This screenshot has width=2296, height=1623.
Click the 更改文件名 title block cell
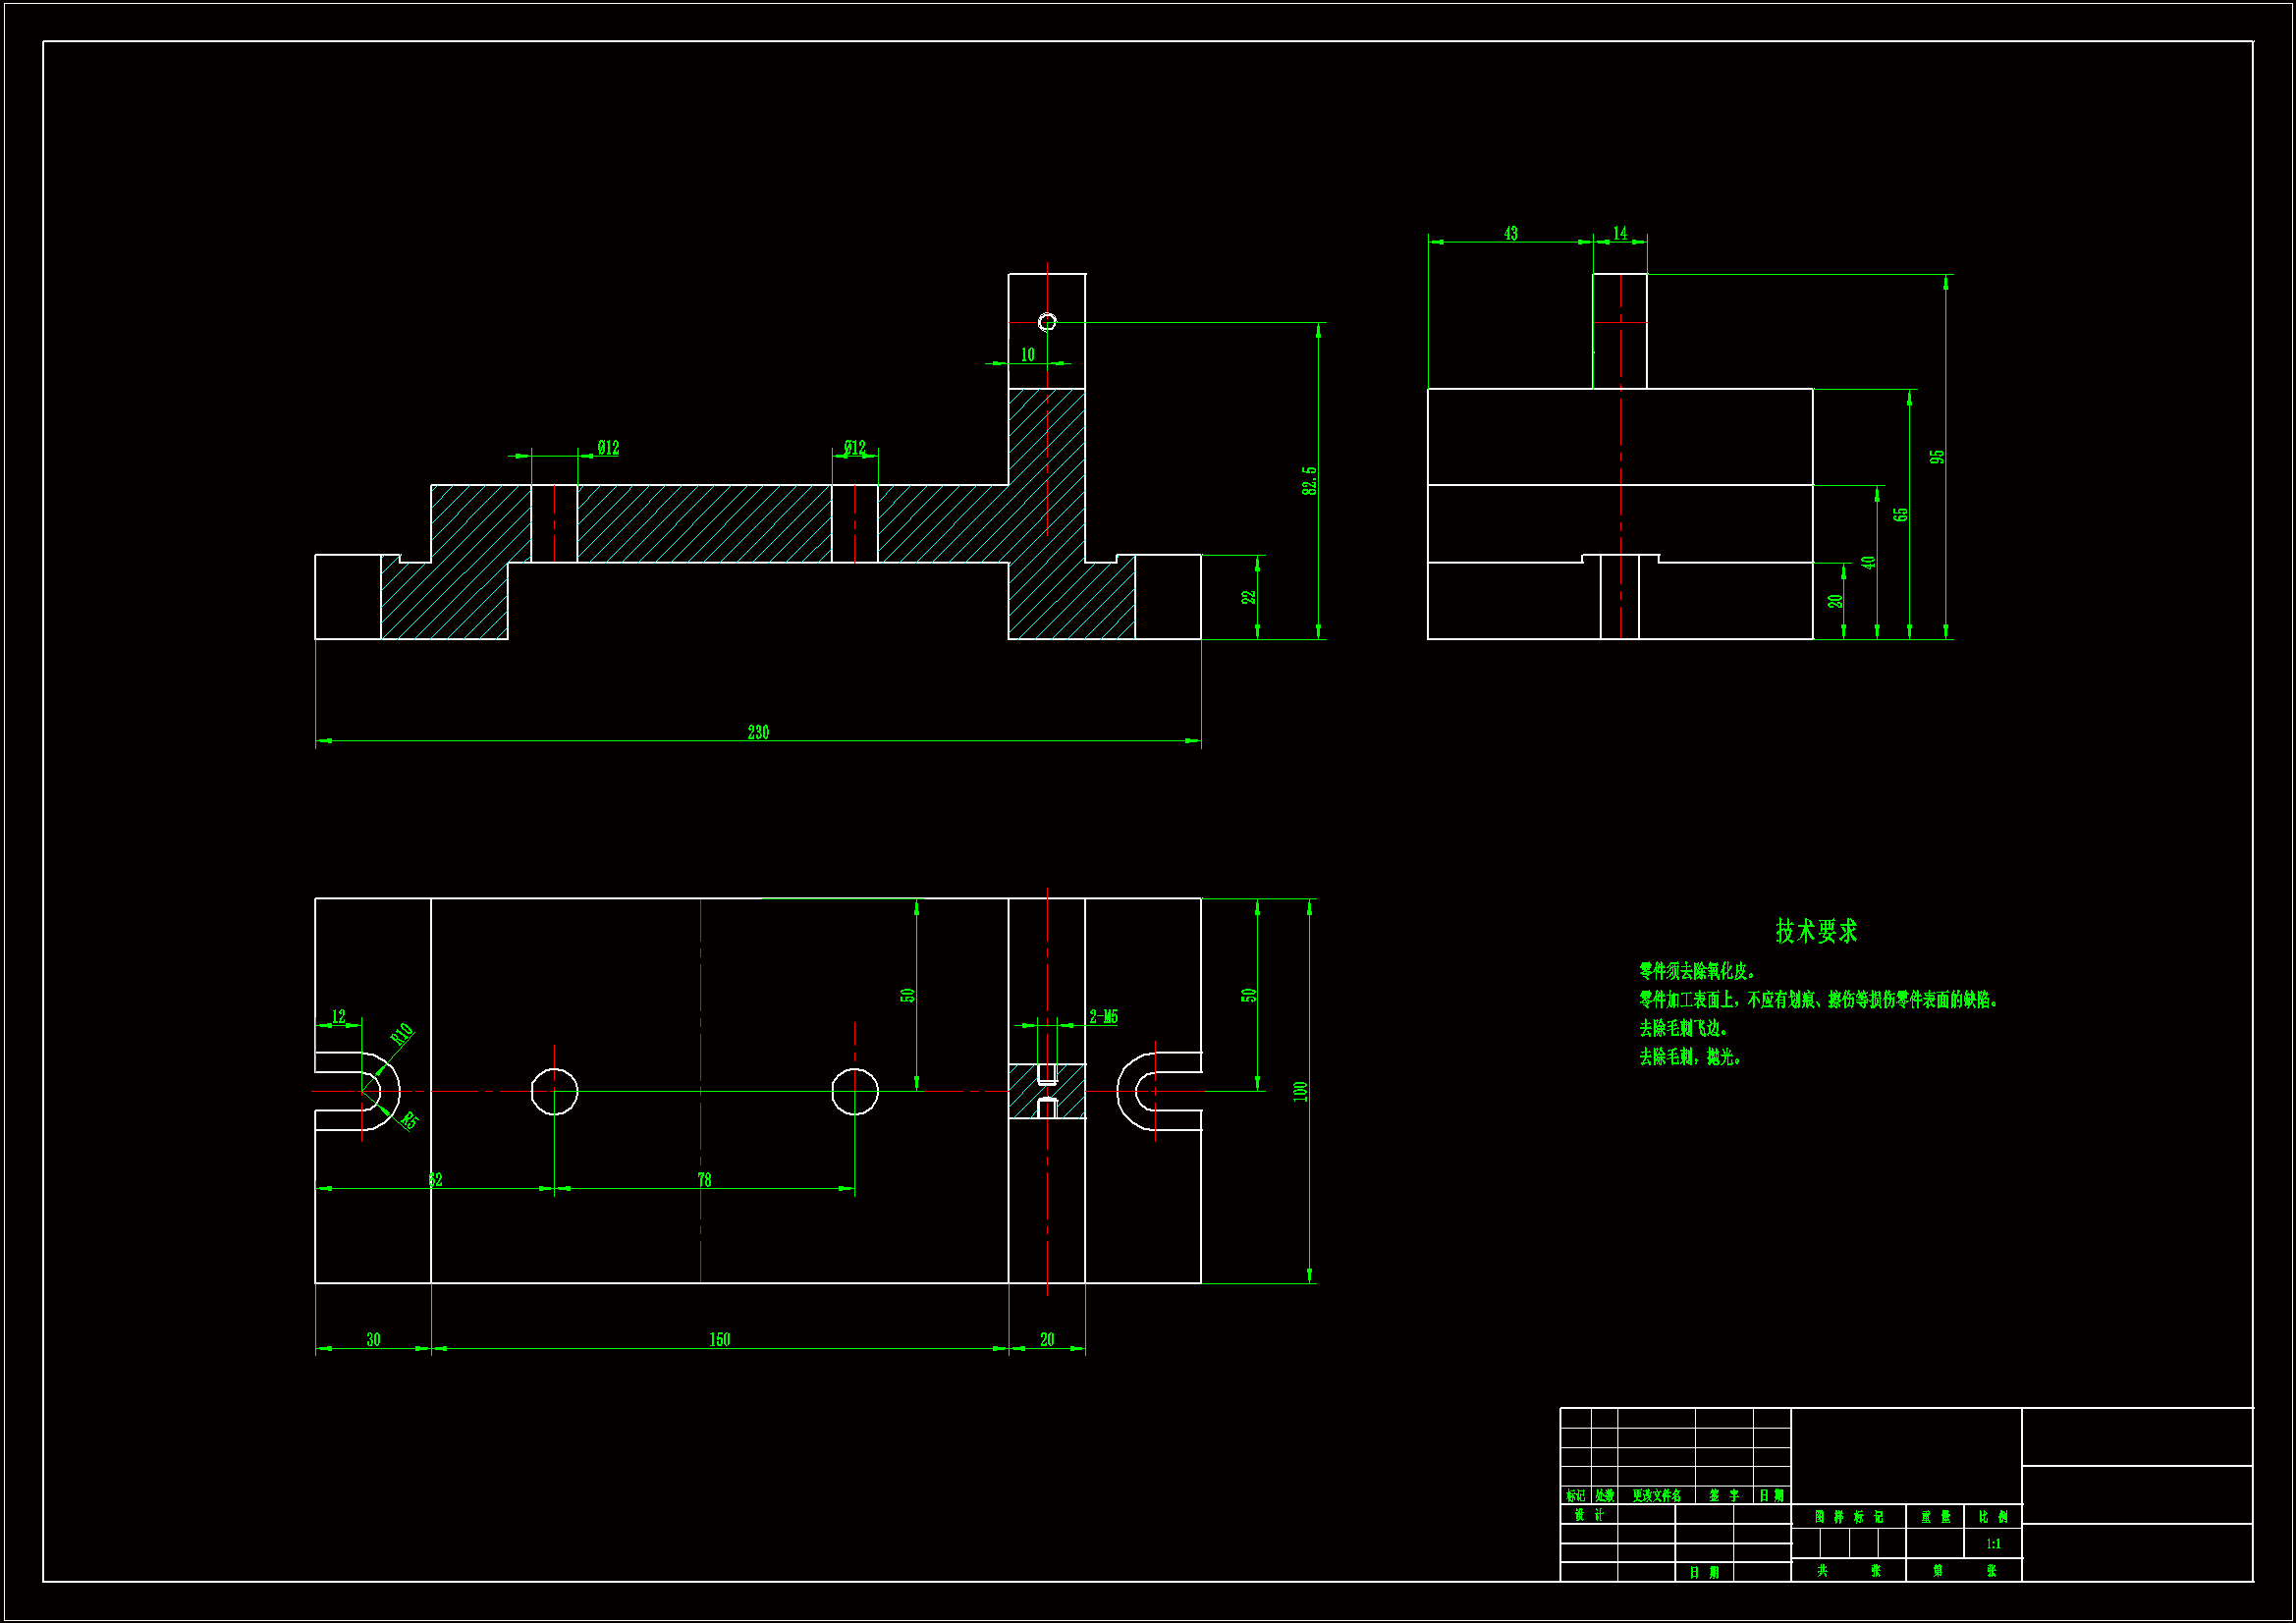pyautogui.click(x=1656, y=1496)
